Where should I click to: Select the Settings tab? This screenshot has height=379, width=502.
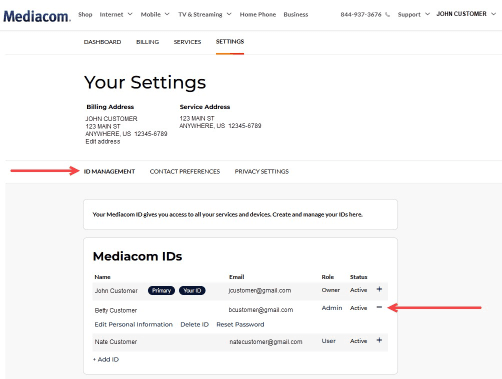click(230, 42)
